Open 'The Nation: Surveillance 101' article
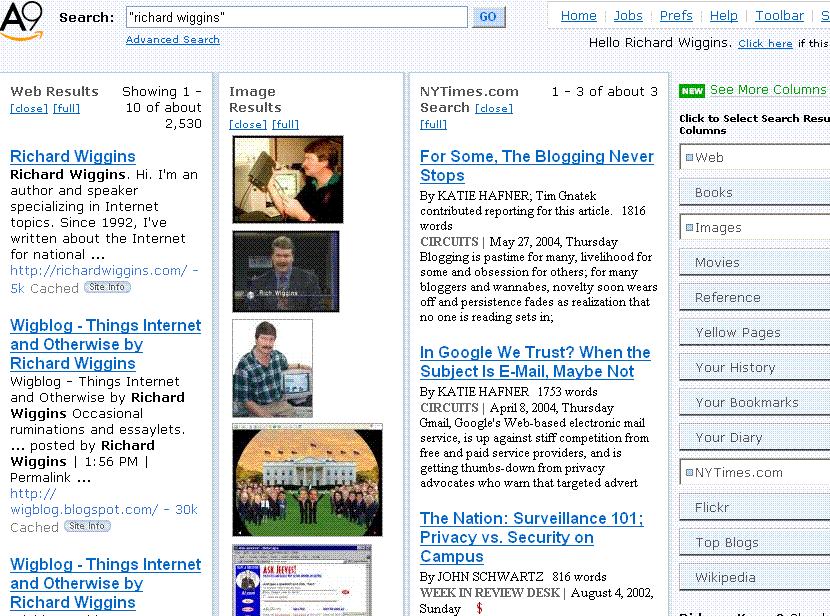The width and height of the screenshot is (830, 616). (531, 537)
